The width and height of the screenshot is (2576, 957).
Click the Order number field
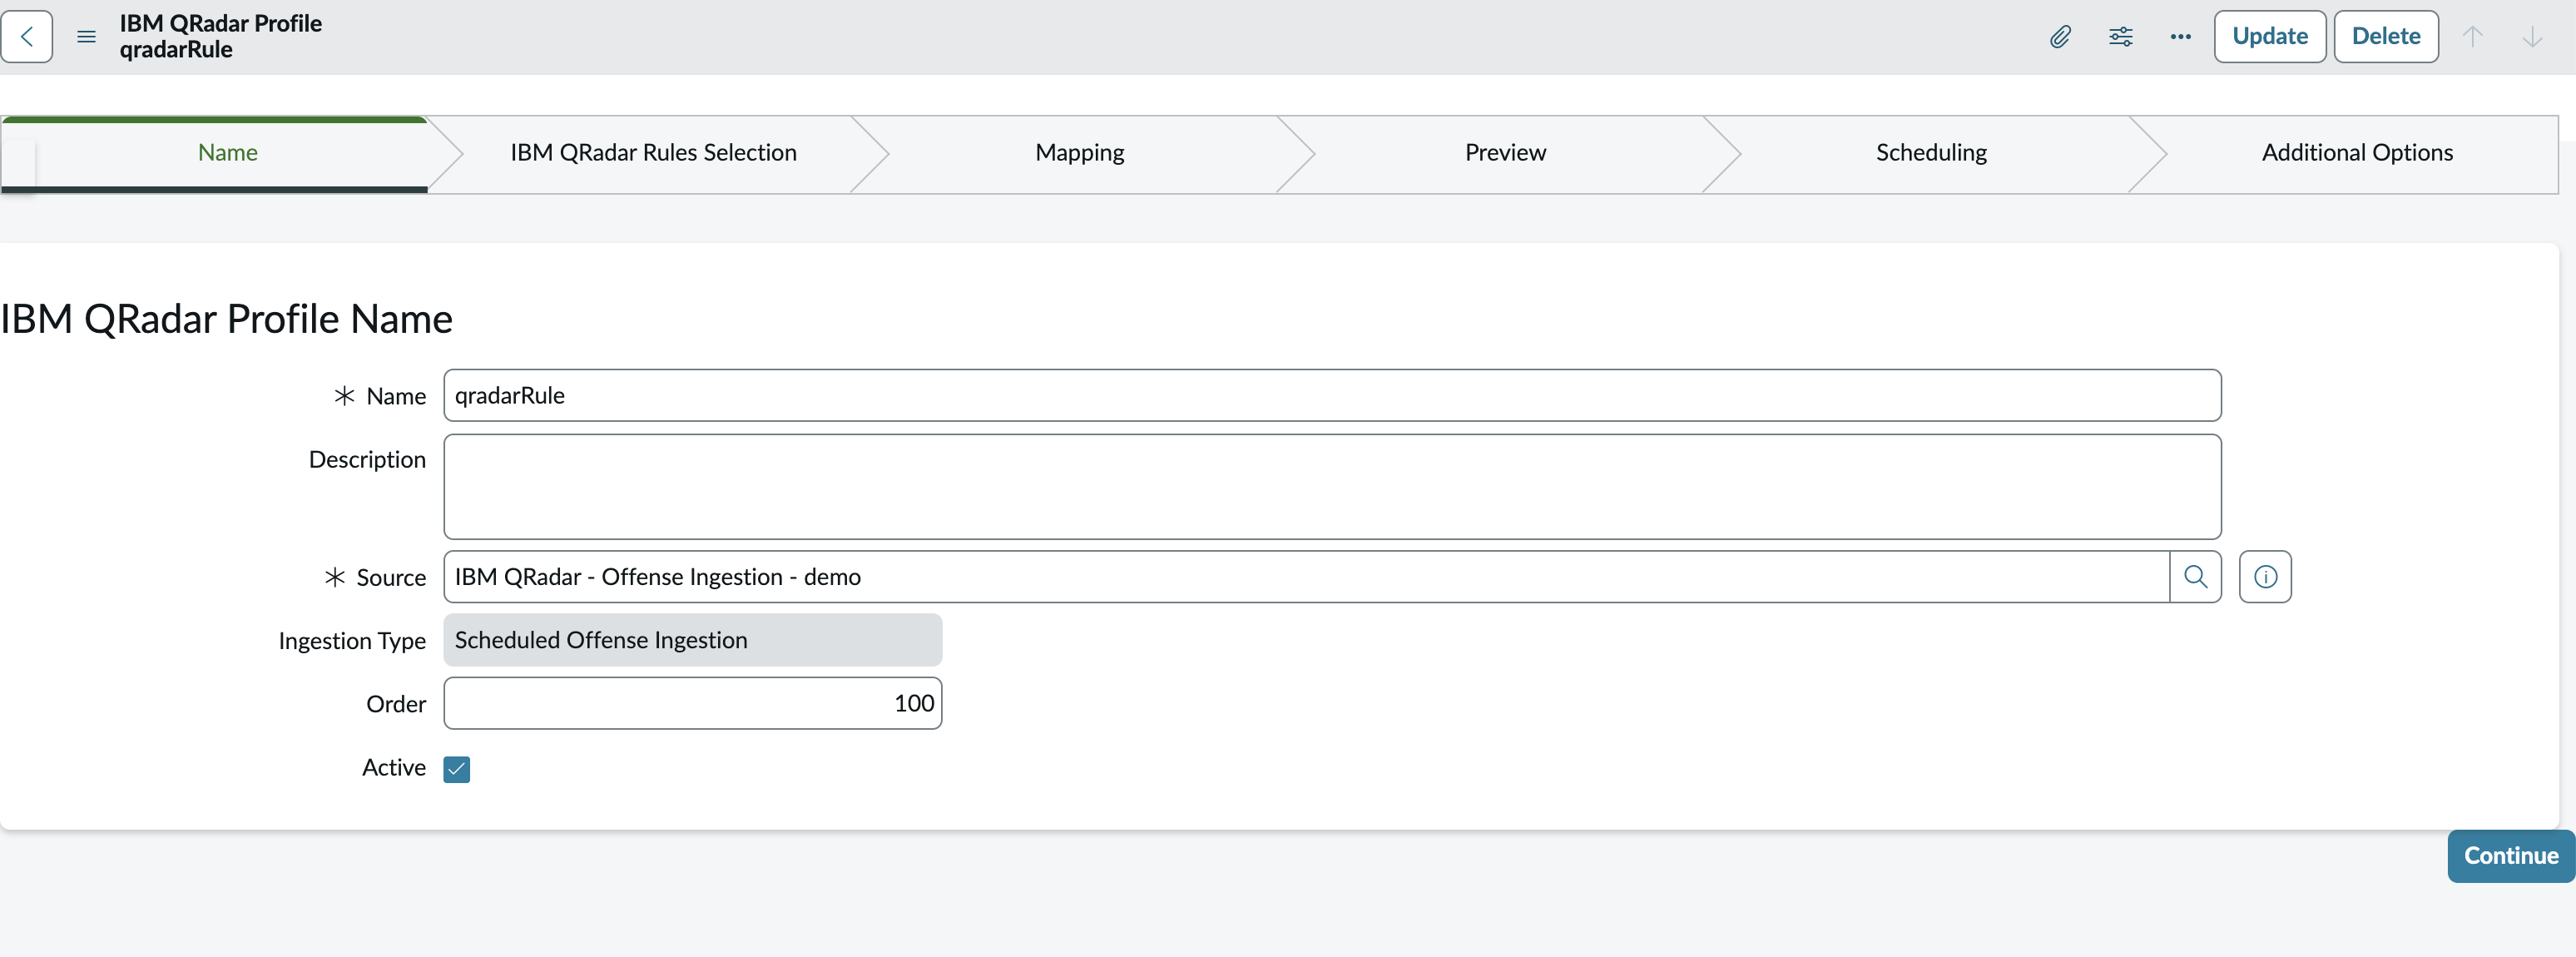(693, 704)
